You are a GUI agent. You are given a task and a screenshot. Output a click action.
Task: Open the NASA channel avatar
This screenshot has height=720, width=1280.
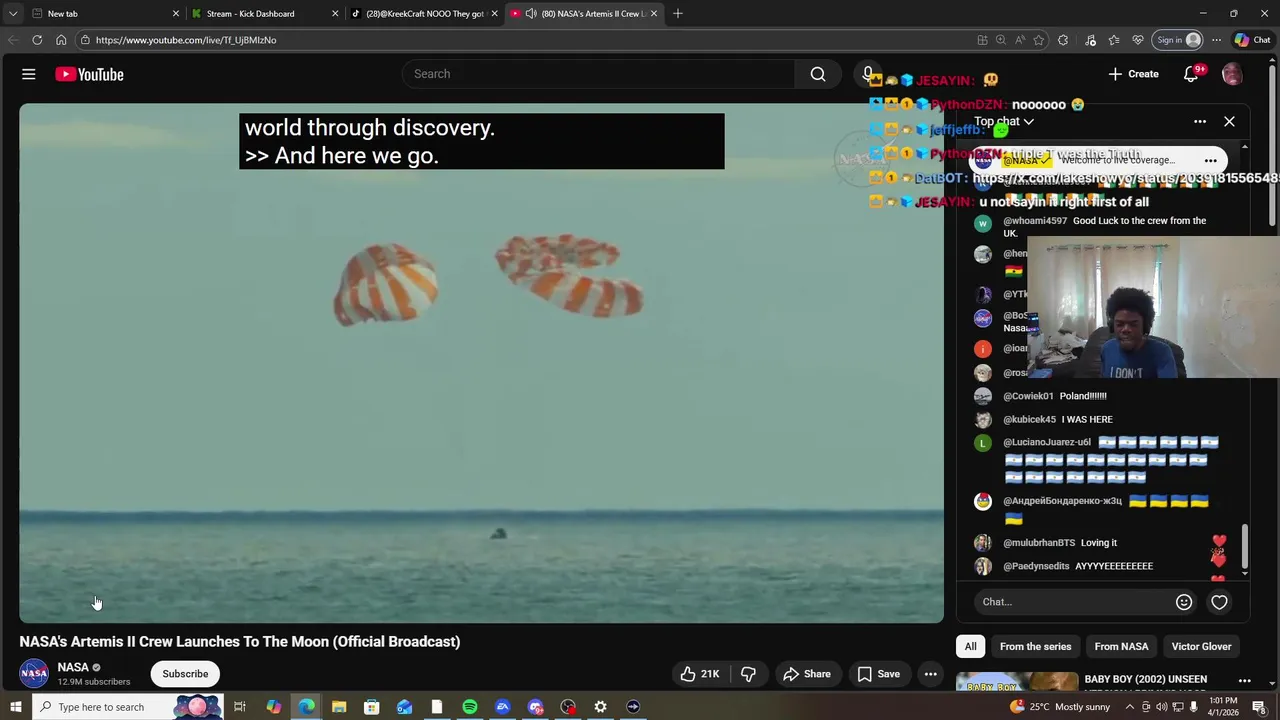tap(34, 674)
